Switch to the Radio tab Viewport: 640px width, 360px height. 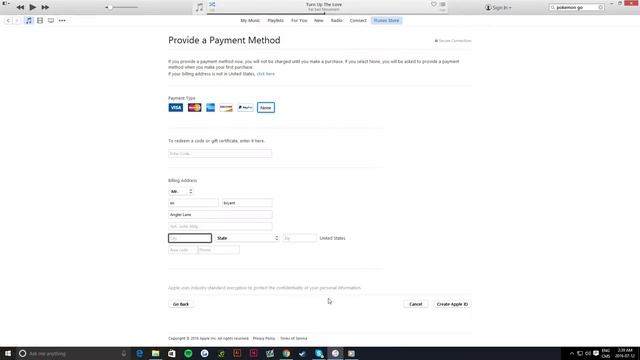(x=336, y=20)
